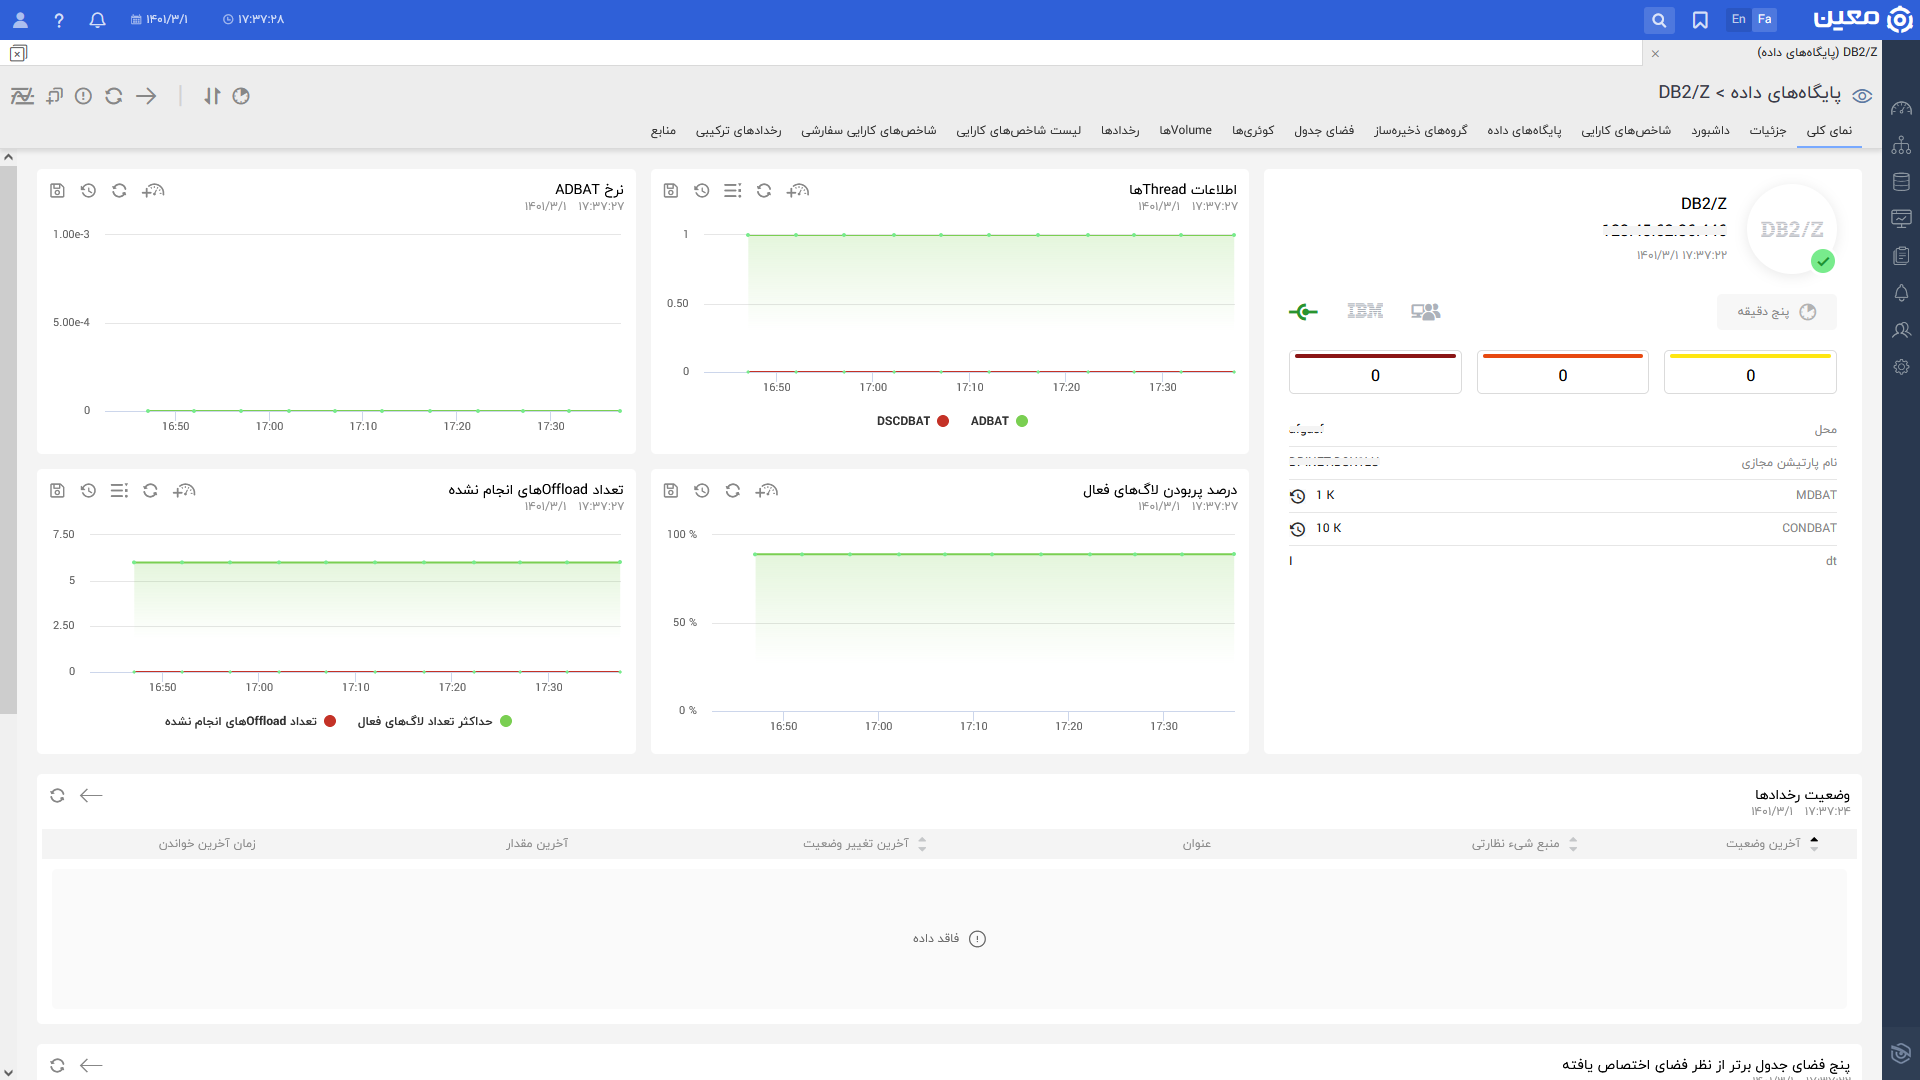Screen dimensions: 1920x1080
Task: Open list options on Thread information chart
Action: coord(733,190)
